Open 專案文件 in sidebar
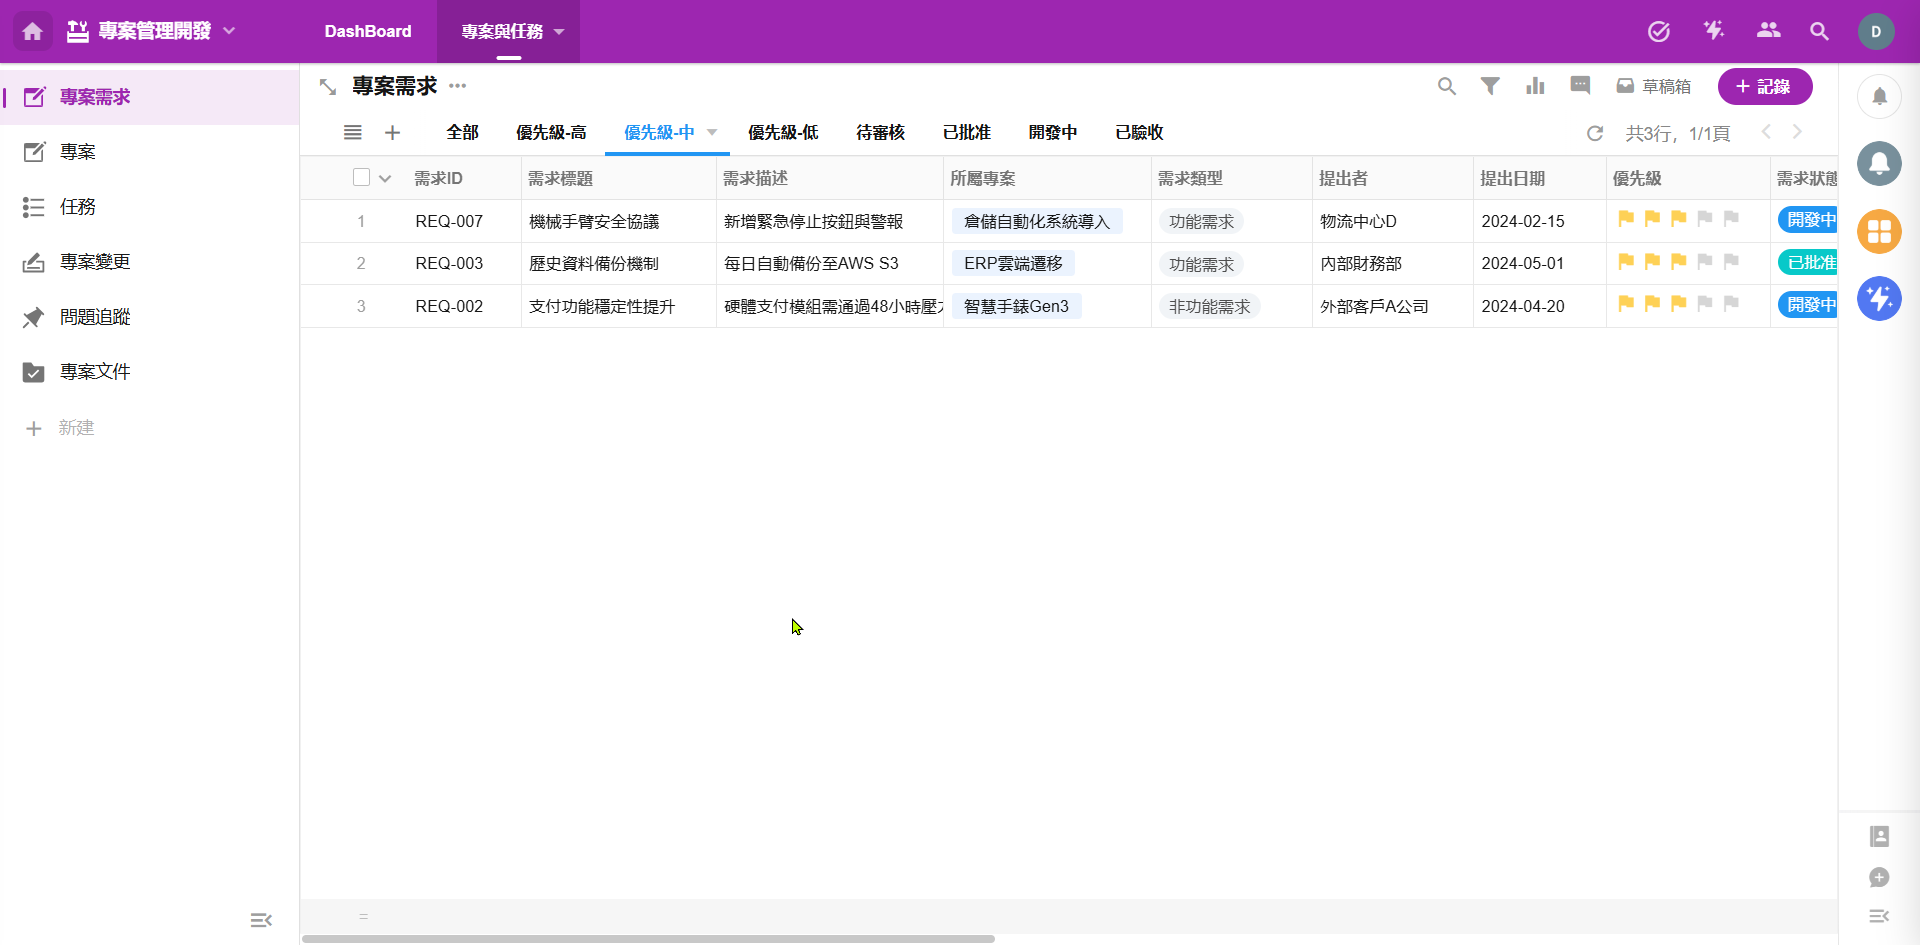 pos(150,372)
